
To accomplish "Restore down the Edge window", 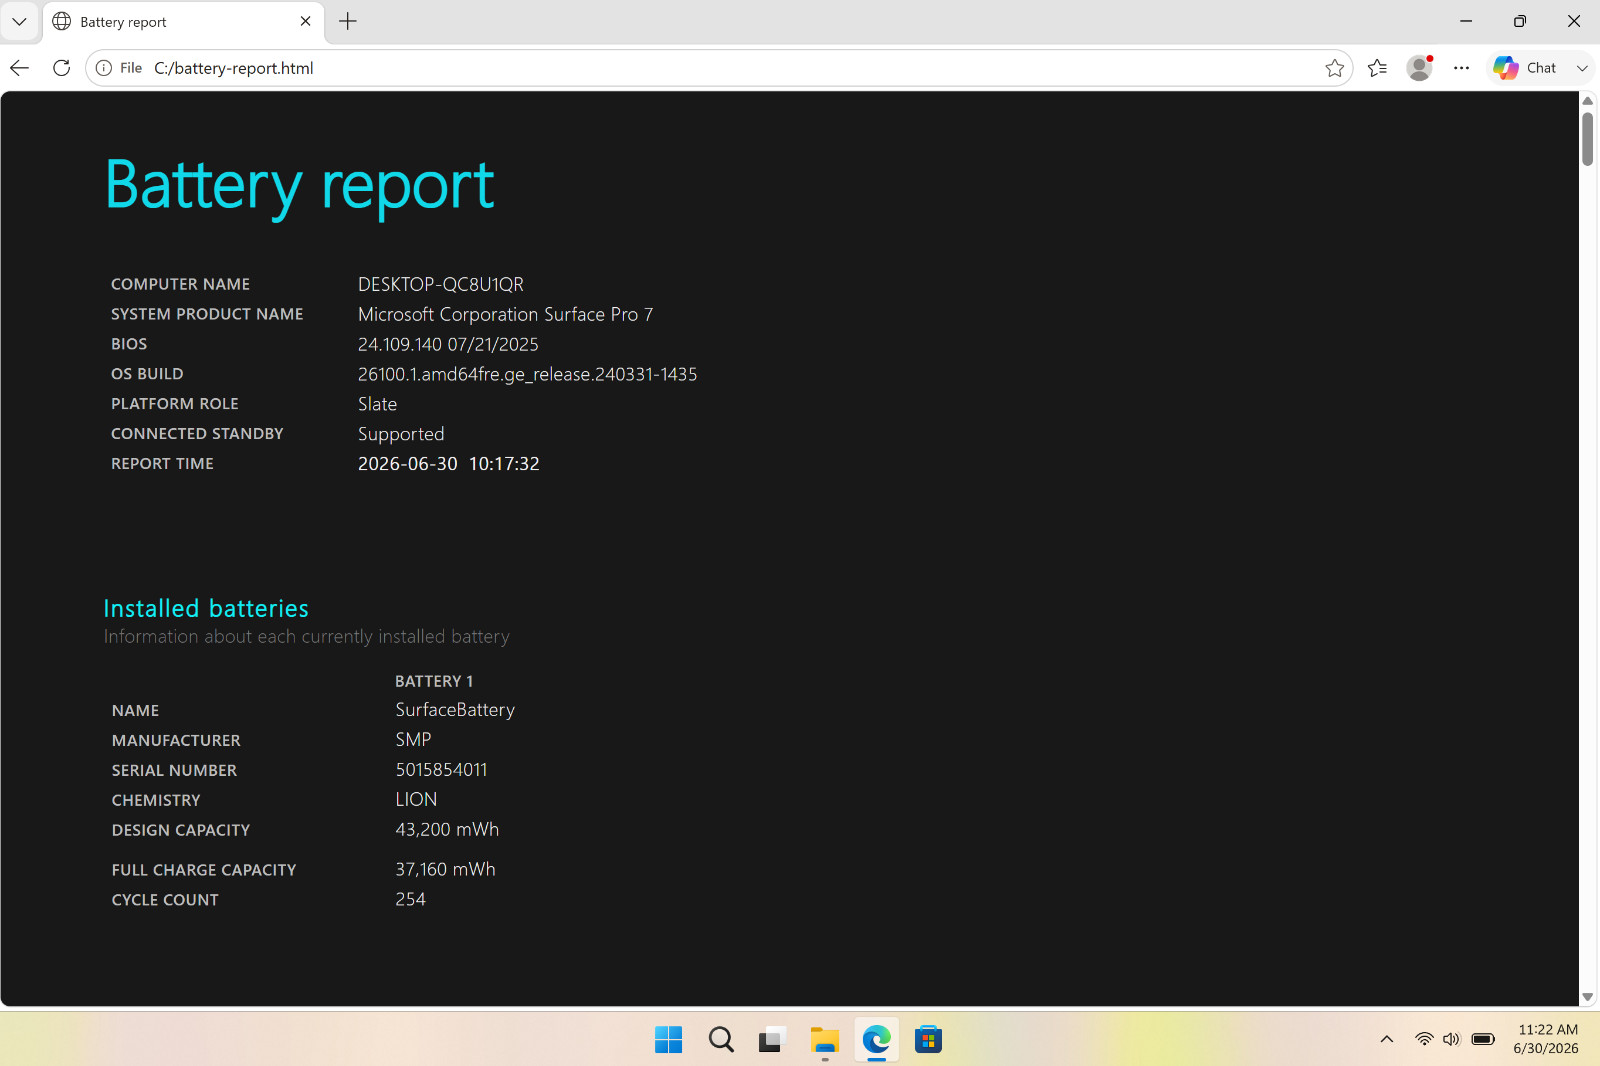I will (x=1520, y=21).
